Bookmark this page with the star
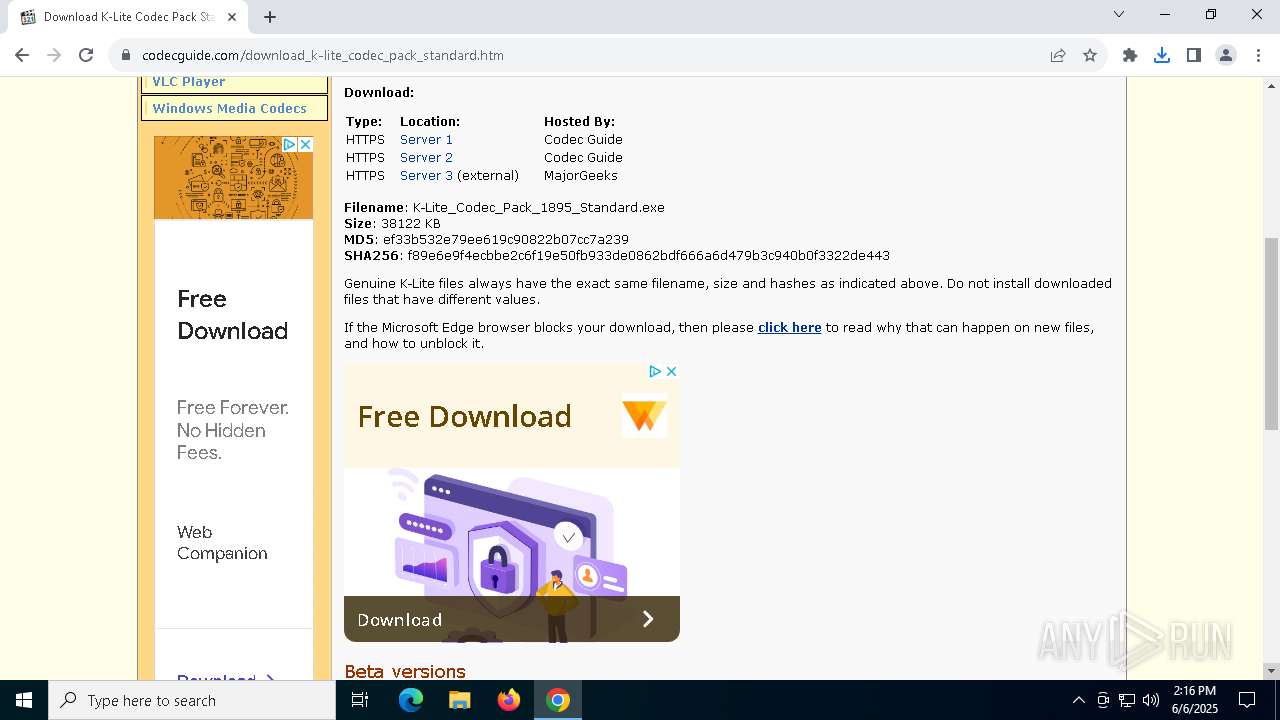This screenshot has height=720, width=1280. (x=1090, y=55)
